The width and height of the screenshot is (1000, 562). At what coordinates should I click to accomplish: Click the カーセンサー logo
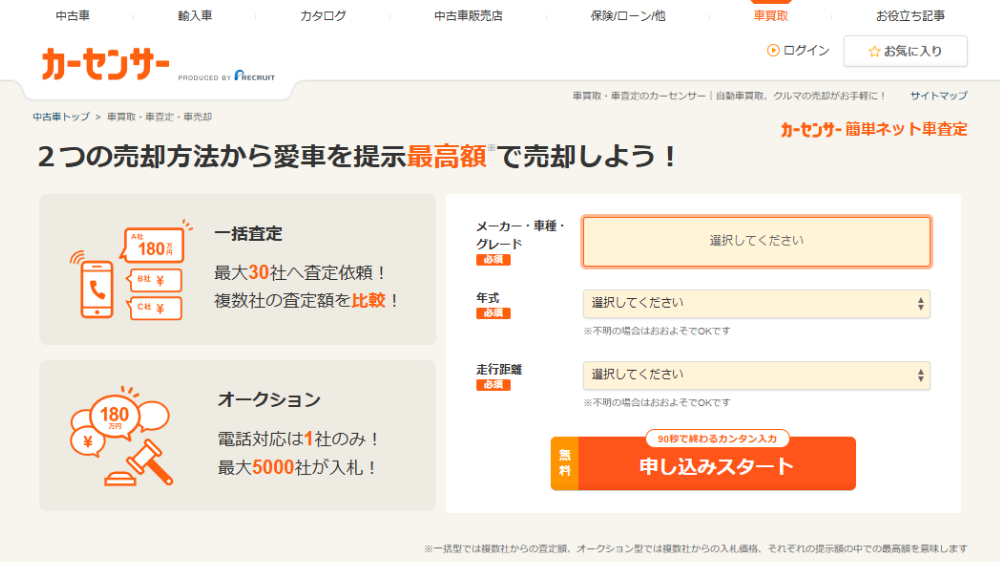105,64
